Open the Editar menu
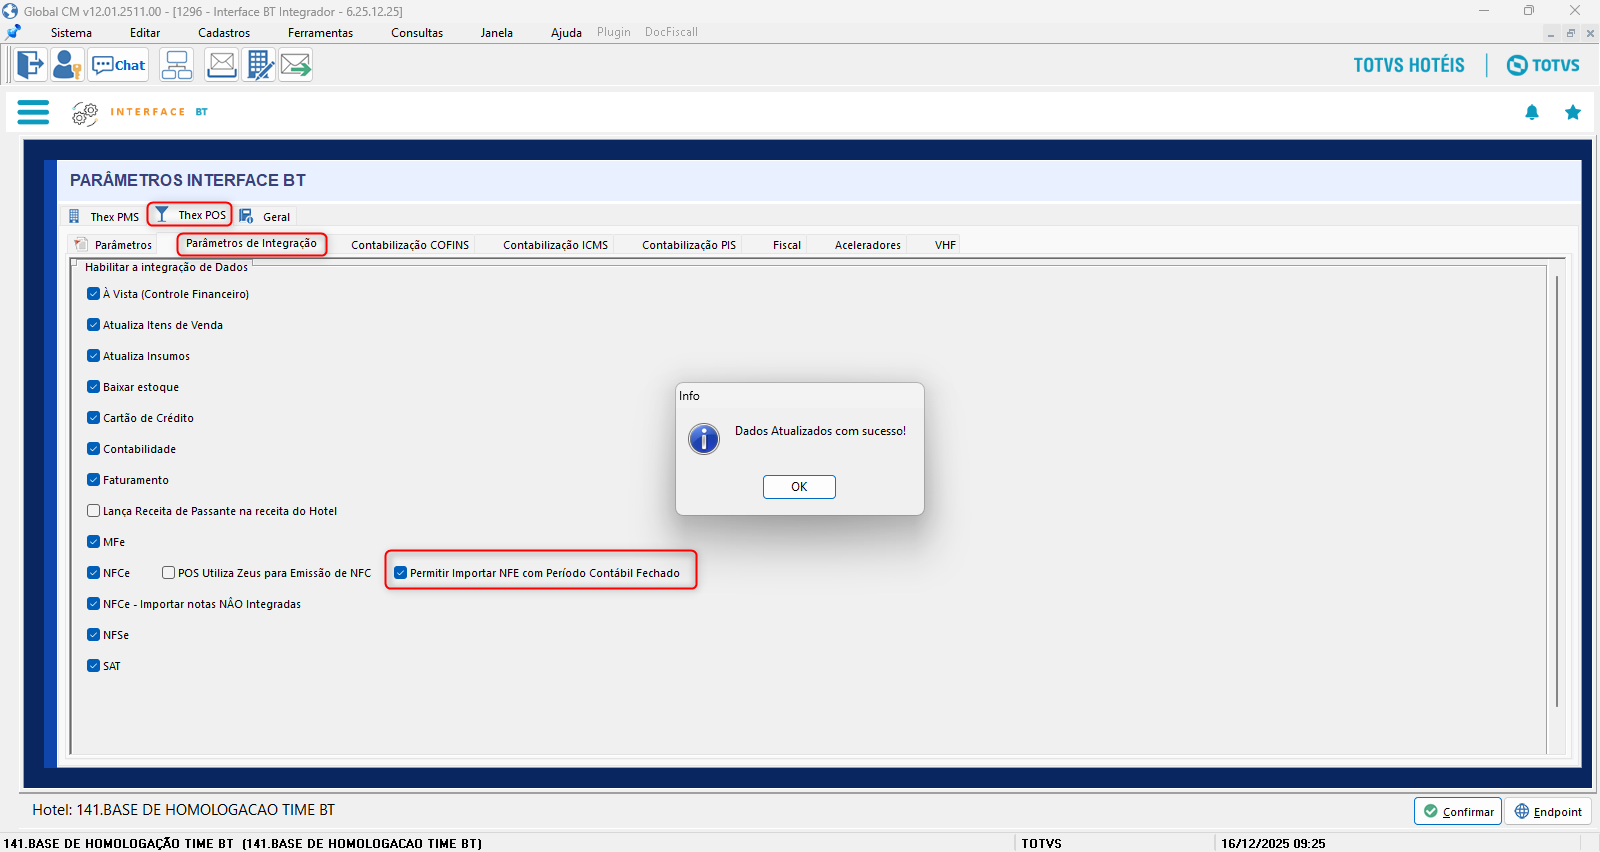 tap(145, 33)
